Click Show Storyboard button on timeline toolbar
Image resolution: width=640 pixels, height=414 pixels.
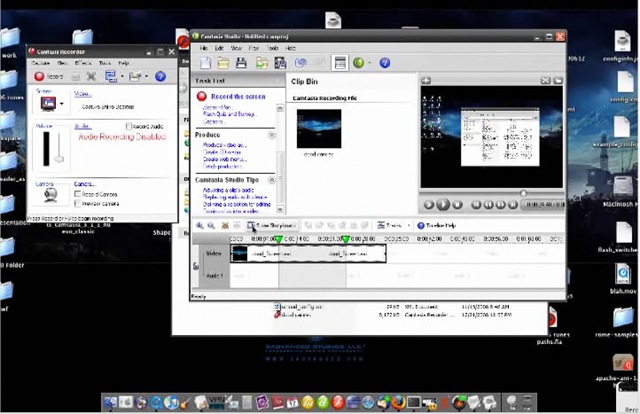click(271, 225)
